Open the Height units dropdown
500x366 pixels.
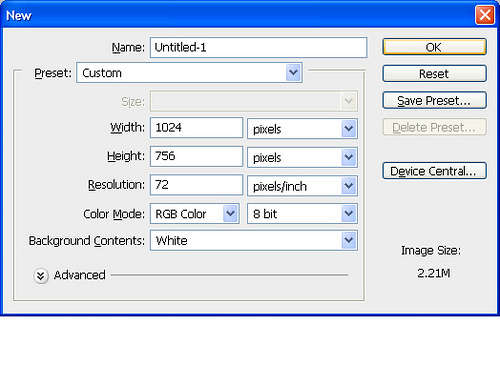tap(302, 157)
